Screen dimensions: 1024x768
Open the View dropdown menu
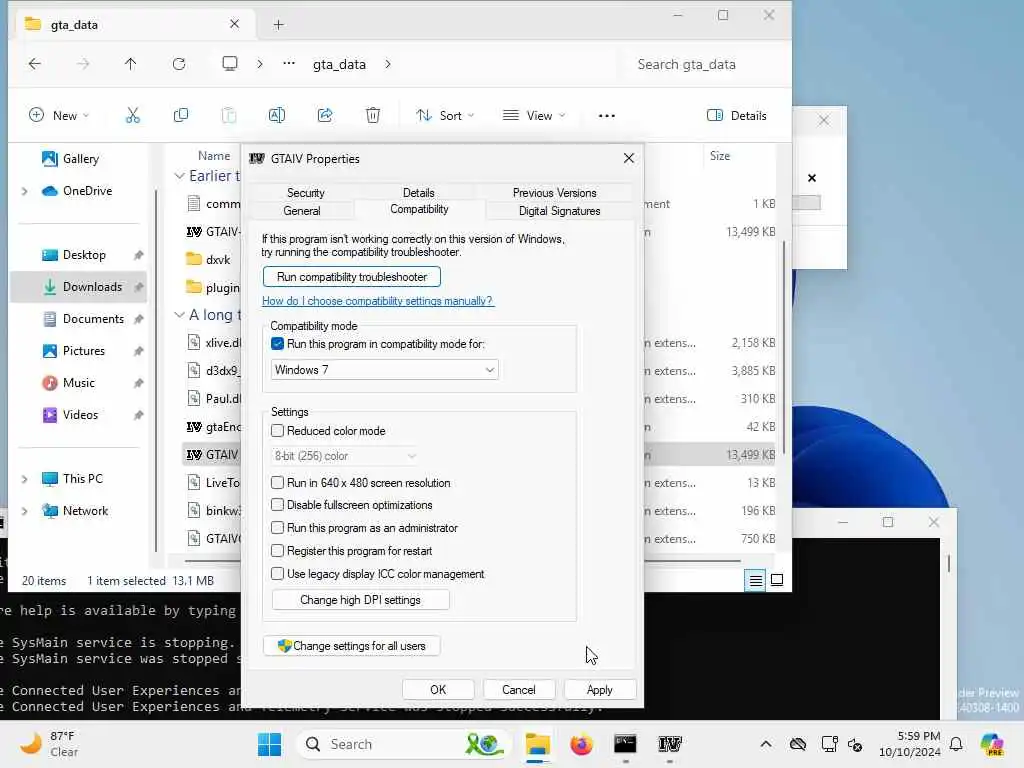(x=534, y=116)
